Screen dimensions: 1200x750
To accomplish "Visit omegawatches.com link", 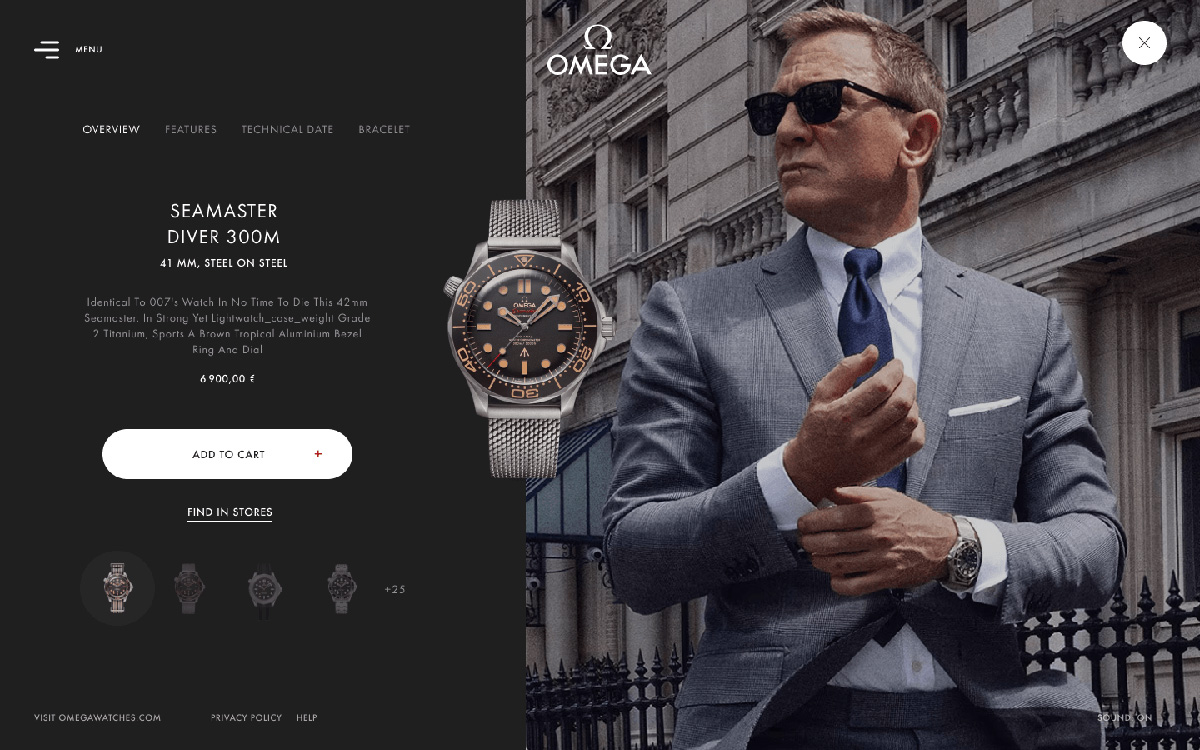I will [x=97, y=718].
